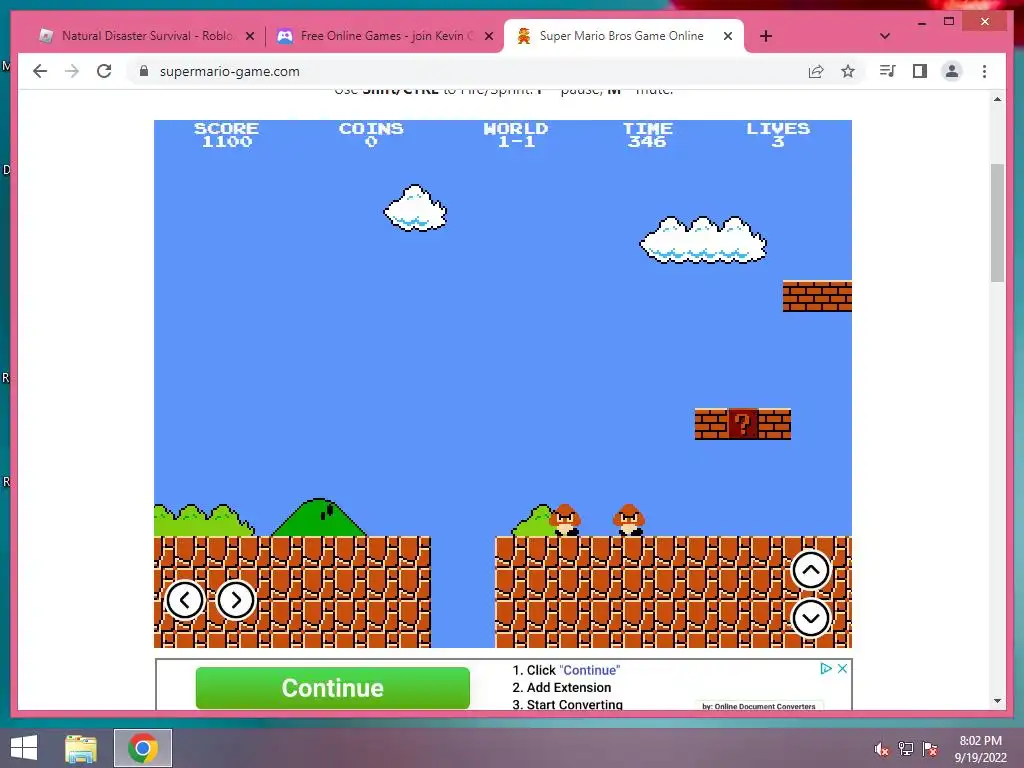Open the Chrome profile menu
The image size is (1024, 768).
click(952, 71)
